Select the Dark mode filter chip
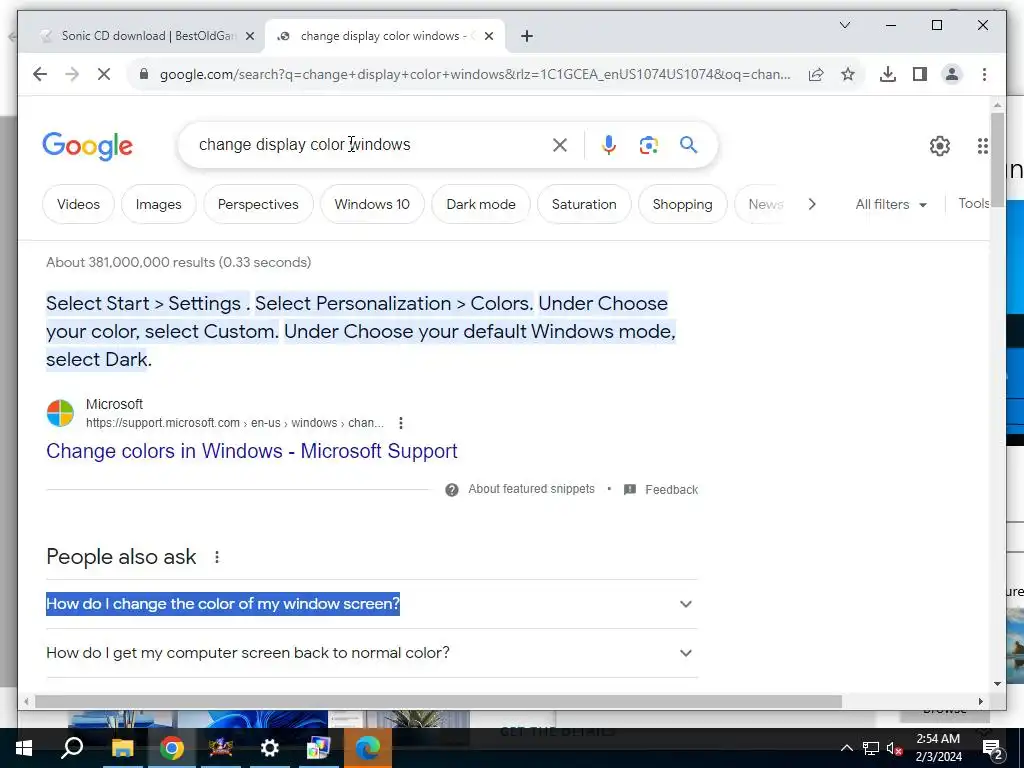The width and height of the screenshot is (1024, 768). (x=481, y=204)
